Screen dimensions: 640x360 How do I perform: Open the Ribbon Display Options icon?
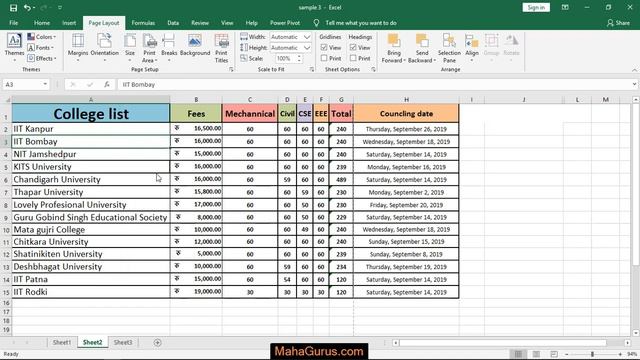coord(565,8)
